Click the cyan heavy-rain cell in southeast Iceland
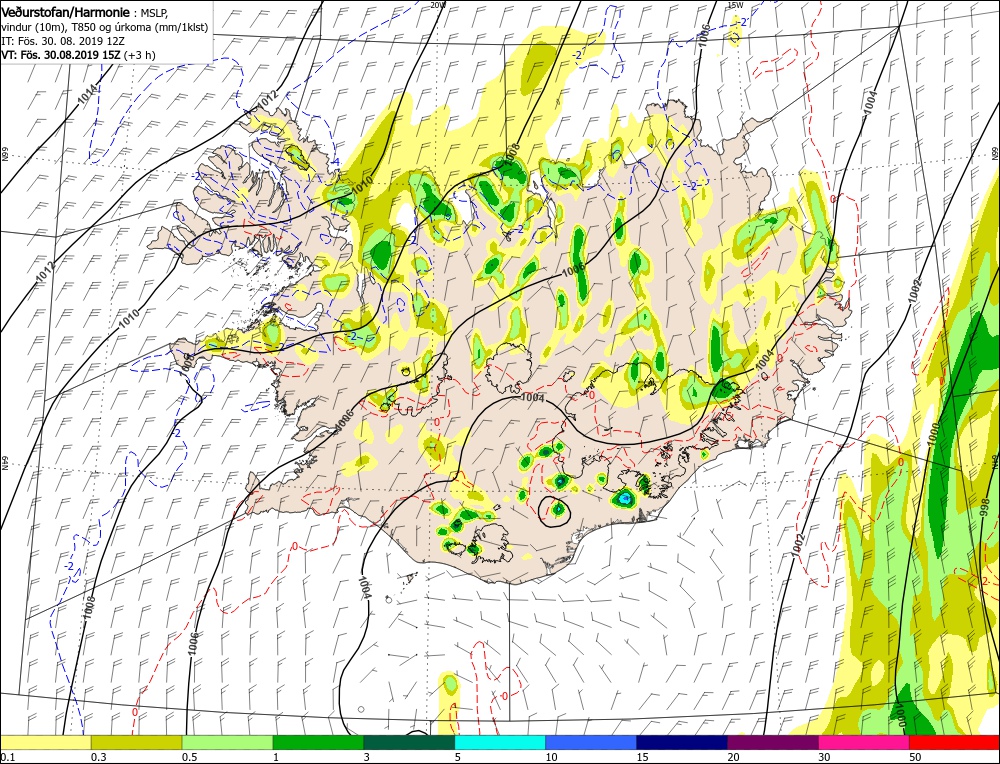Image resolution: width=1000 pixels, height=764 pixels. 625,497
